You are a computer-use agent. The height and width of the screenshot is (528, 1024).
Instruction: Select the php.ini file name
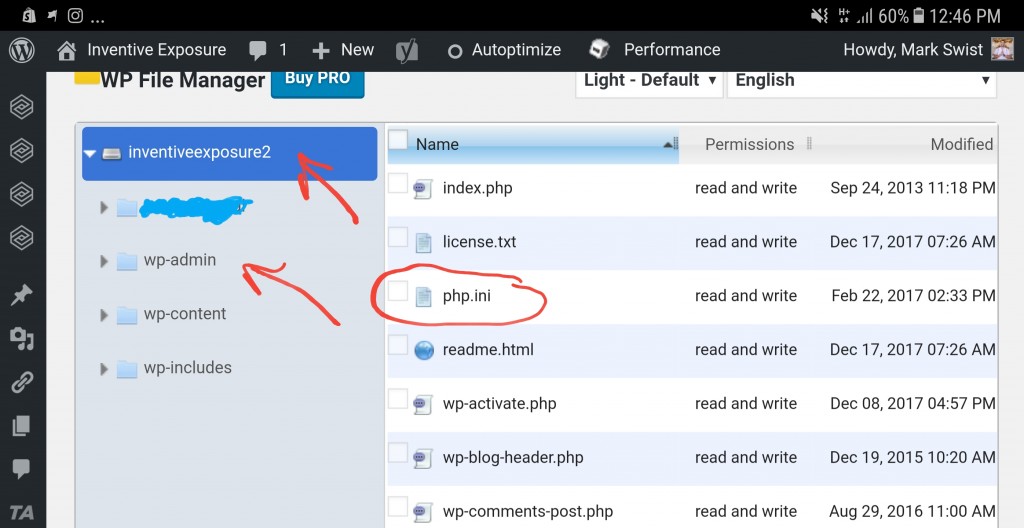coord(466,296)
